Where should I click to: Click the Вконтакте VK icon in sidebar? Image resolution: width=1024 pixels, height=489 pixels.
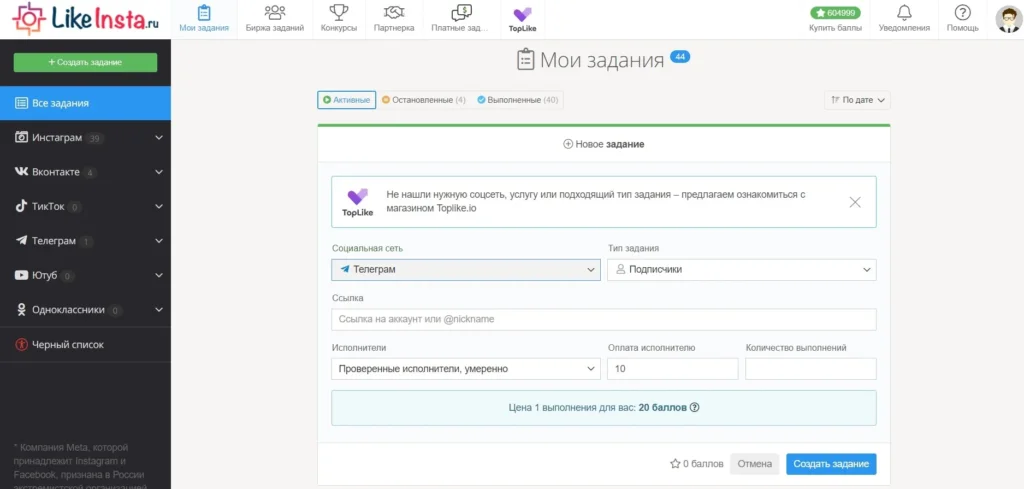tap(22, 172)
